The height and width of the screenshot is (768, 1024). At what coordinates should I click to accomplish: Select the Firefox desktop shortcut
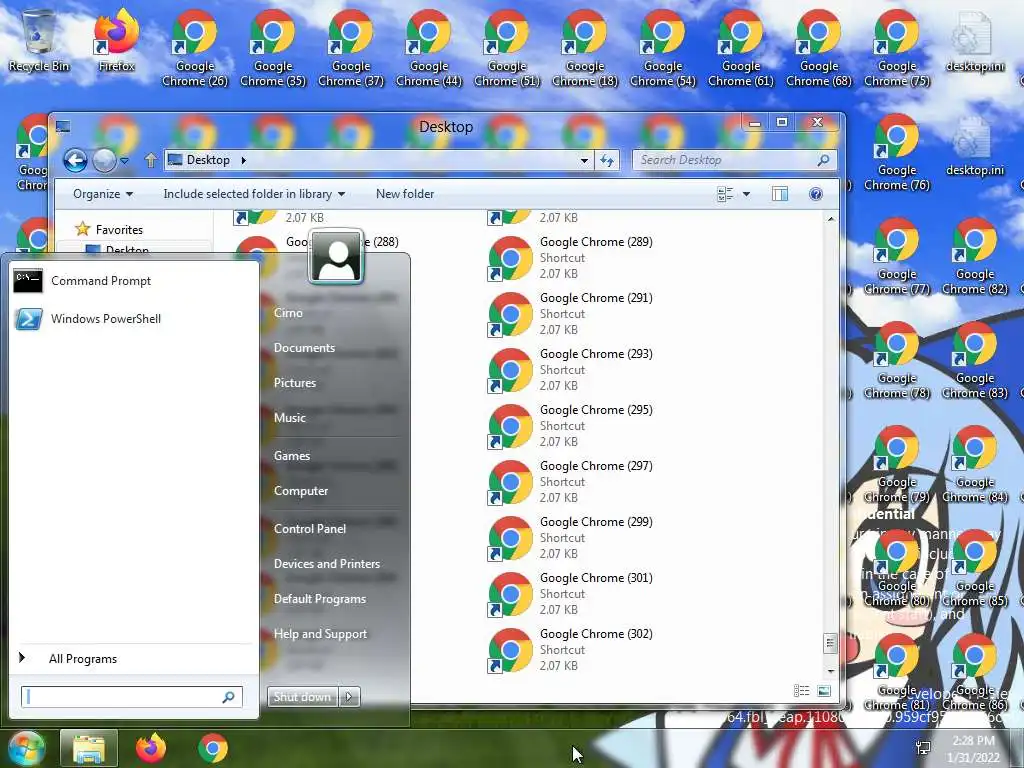[x=116, y=40]
